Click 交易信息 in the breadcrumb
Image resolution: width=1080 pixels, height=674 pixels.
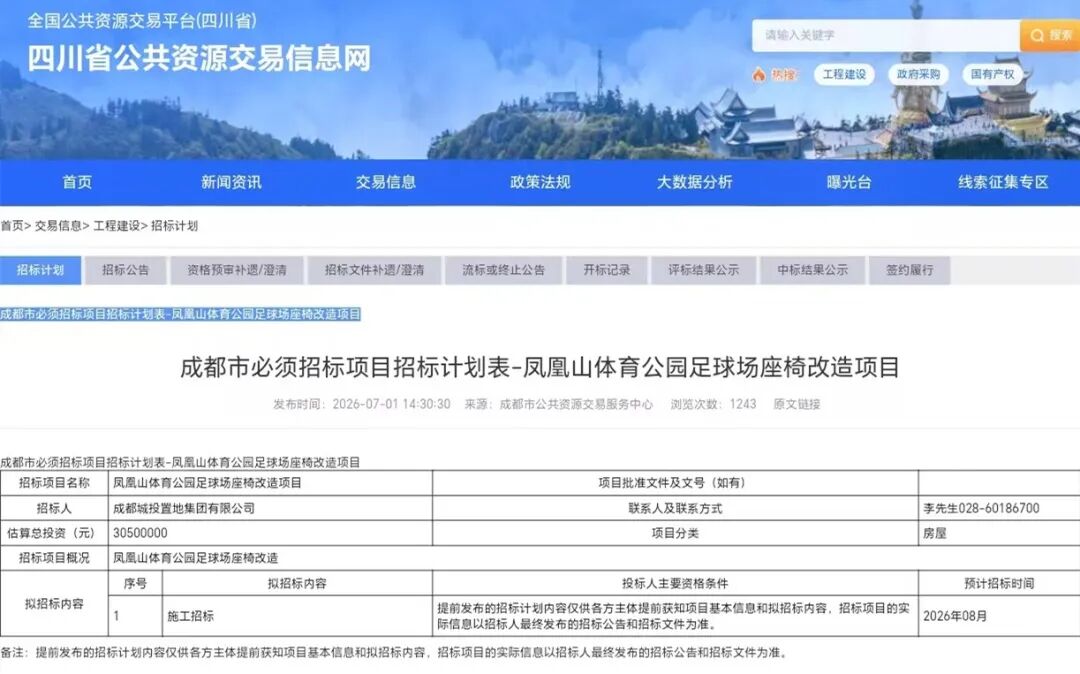coord(58,226)
